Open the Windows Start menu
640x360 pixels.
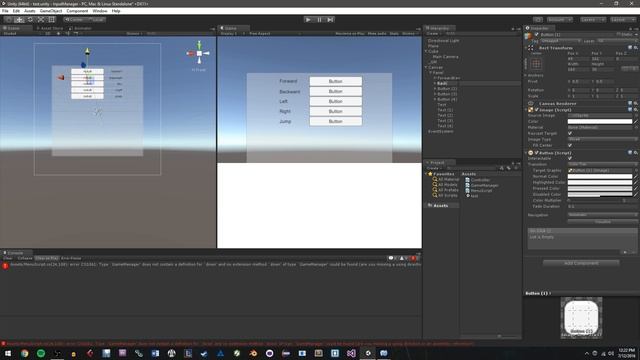tap(8, 353)
